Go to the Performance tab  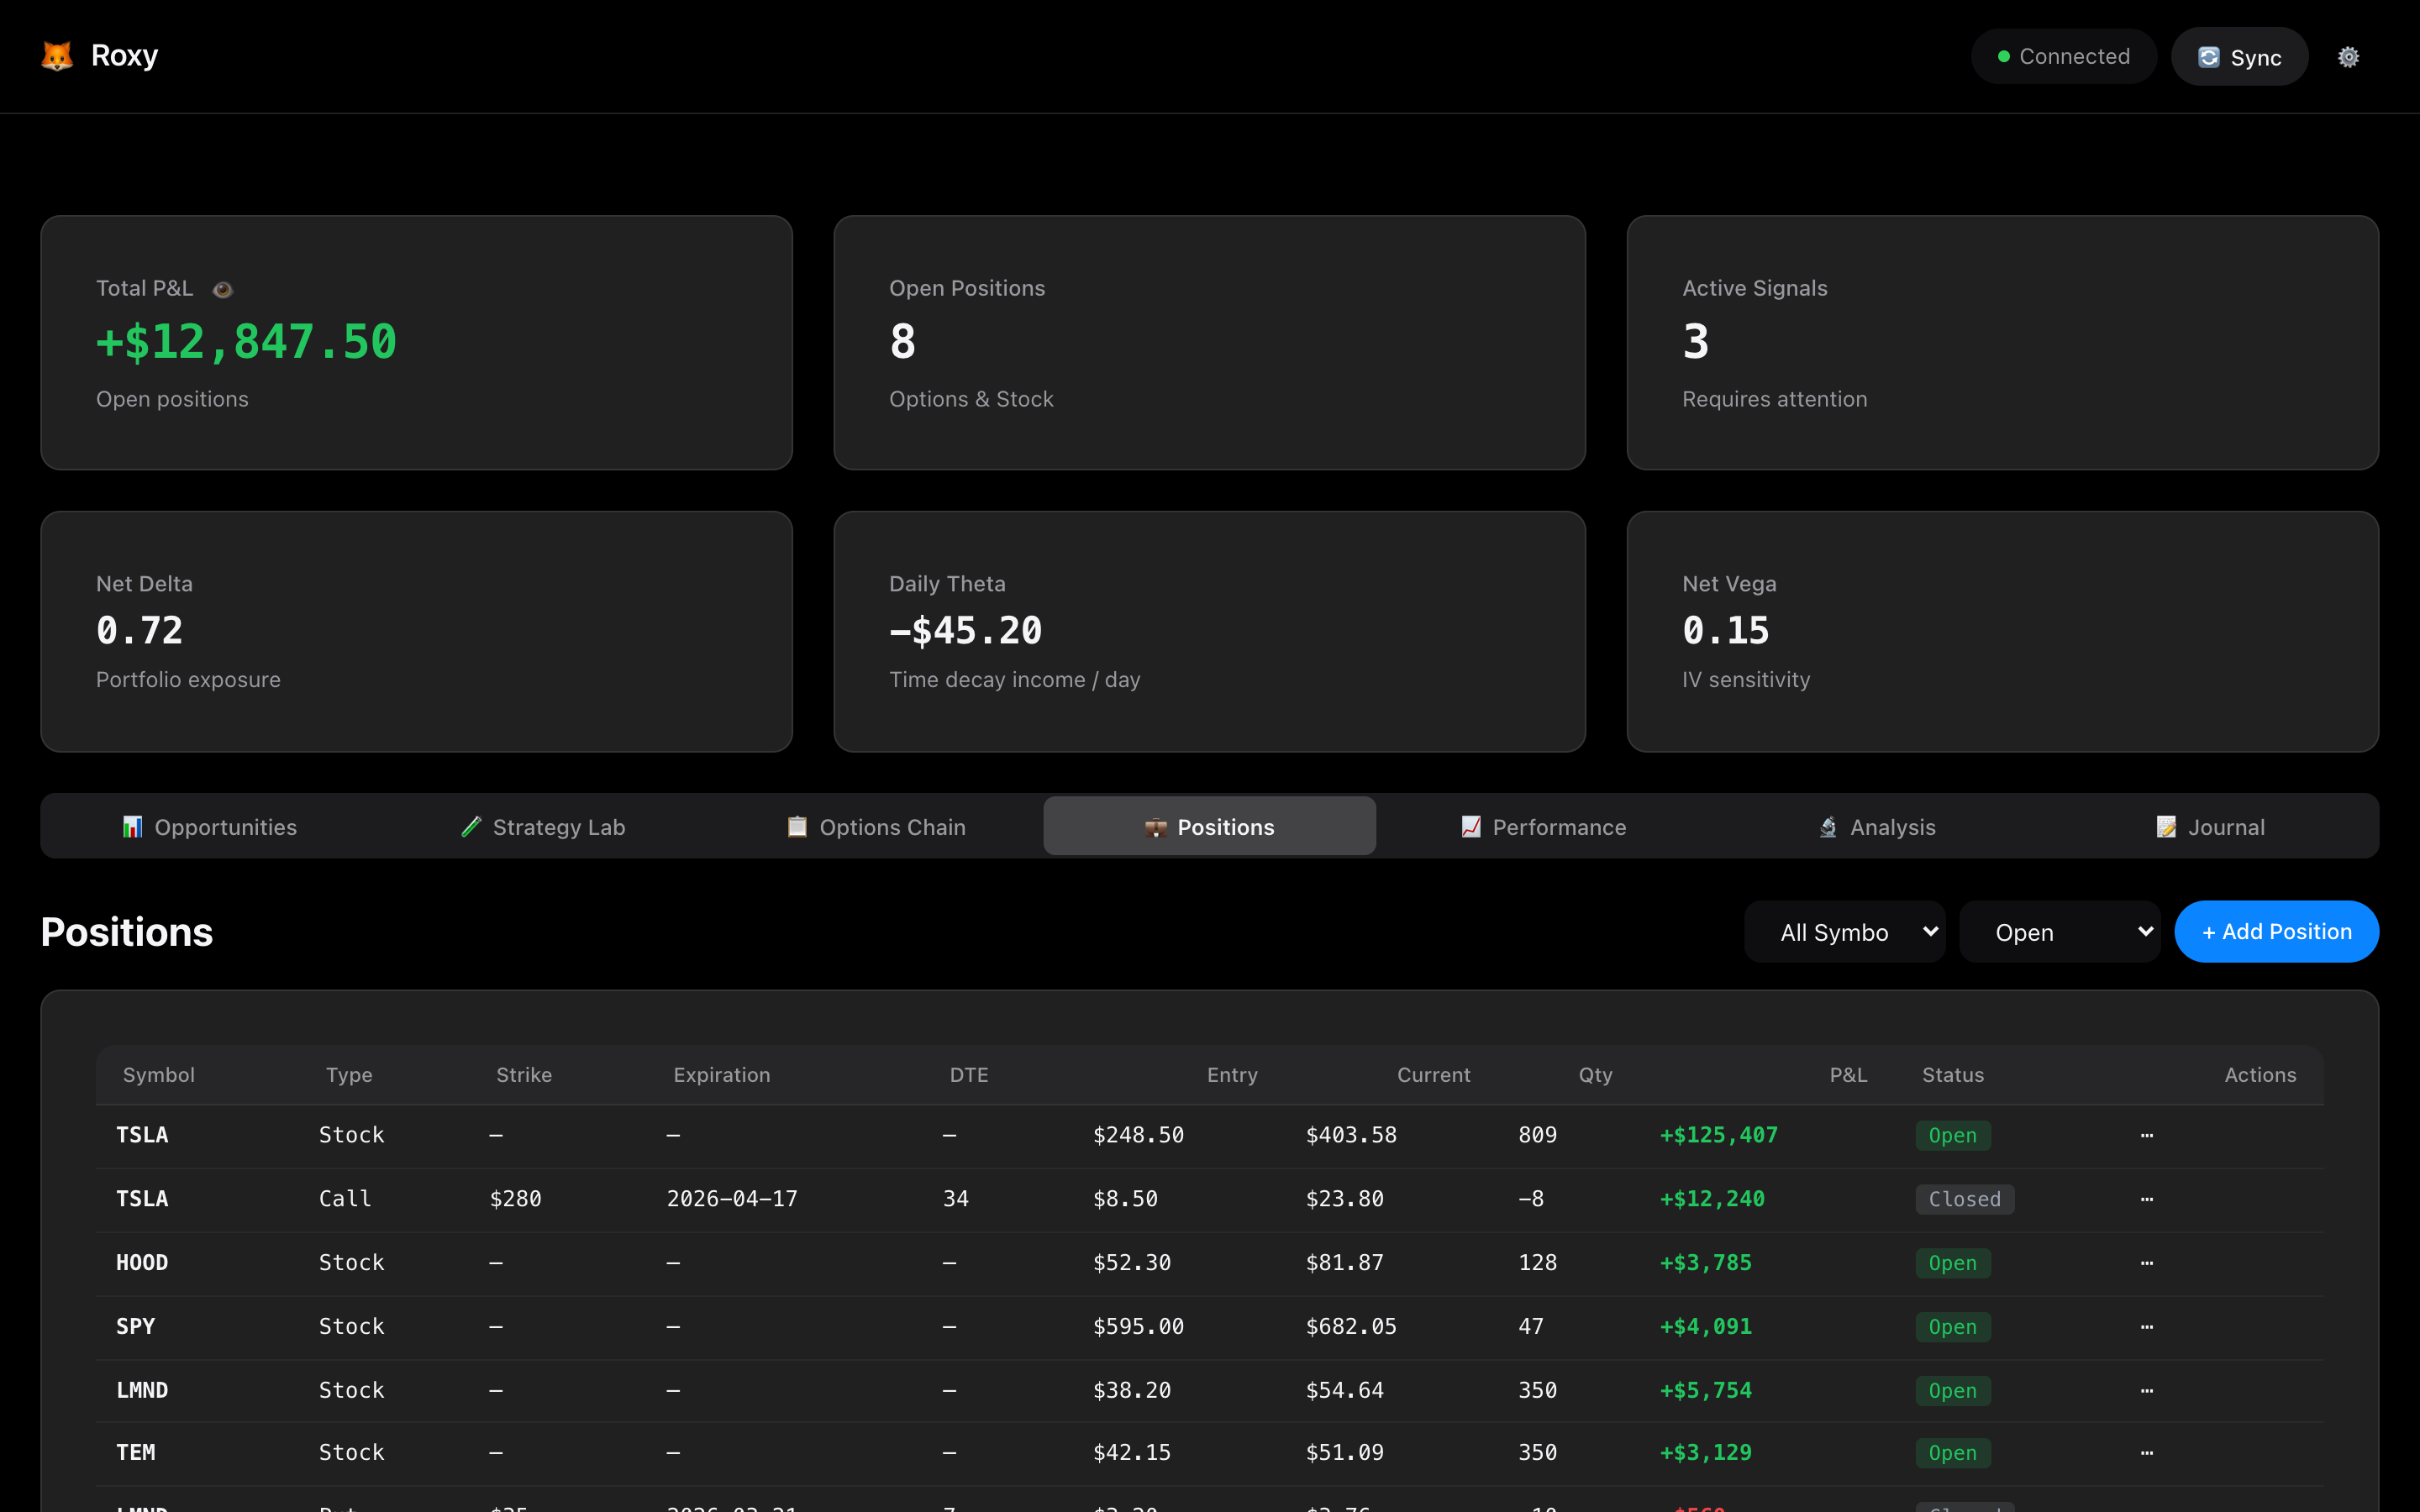click(x=1543, y=827)
